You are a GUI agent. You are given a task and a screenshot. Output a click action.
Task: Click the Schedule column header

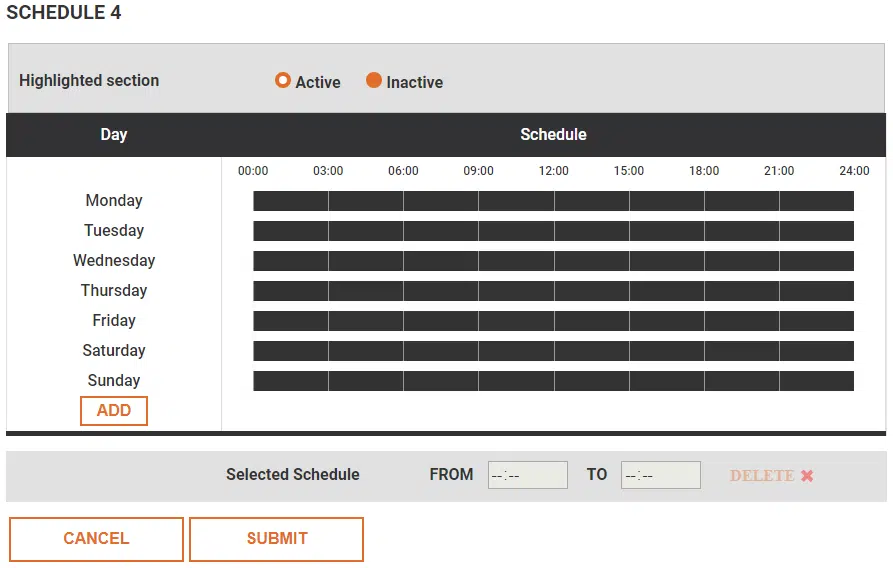tap(553, 135)
